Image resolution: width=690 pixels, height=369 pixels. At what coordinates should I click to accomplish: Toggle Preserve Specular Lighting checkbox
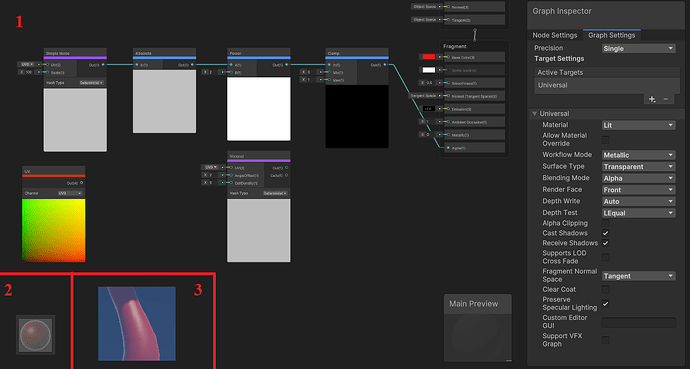606,303
